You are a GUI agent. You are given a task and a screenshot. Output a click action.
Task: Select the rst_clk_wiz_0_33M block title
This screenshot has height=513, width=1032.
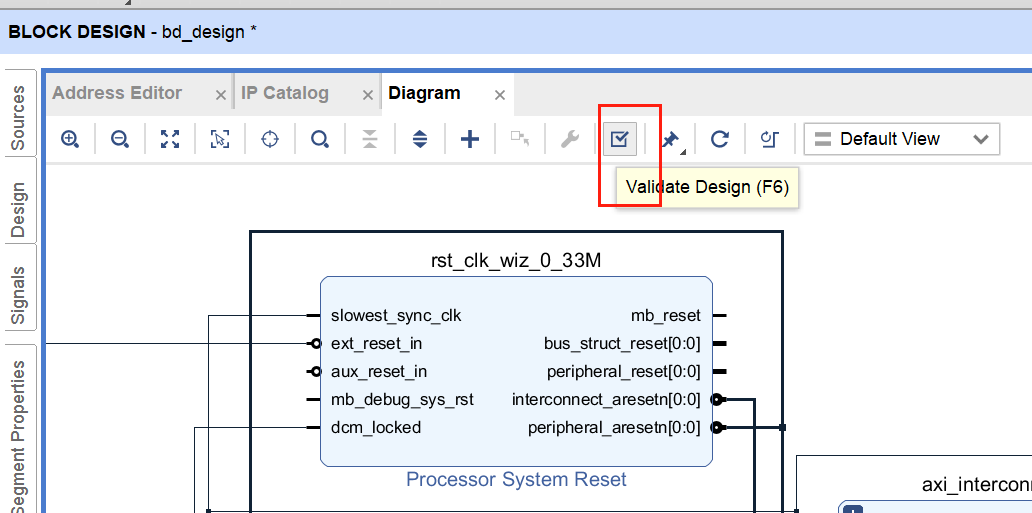point(516,261)
